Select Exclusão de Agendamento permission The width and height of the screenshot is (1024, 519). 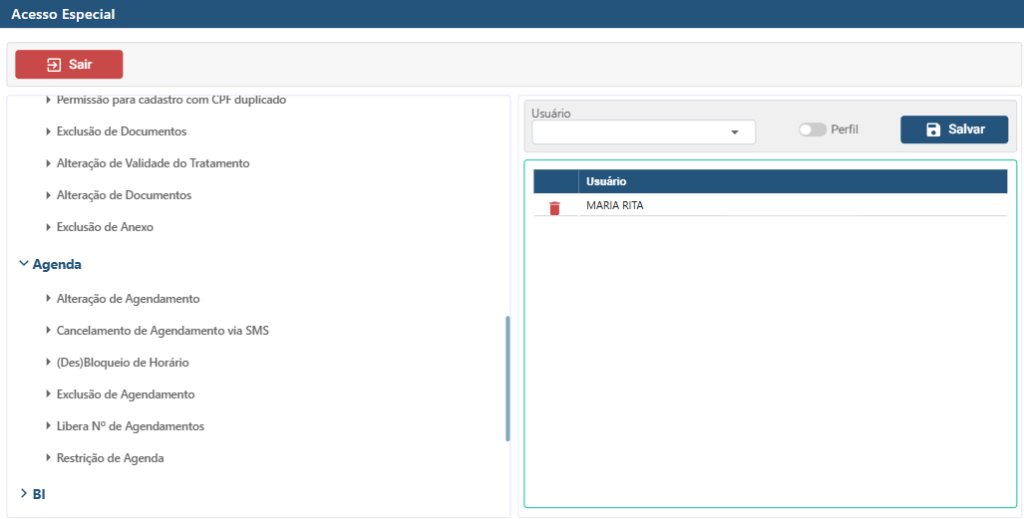pos(125,395)
